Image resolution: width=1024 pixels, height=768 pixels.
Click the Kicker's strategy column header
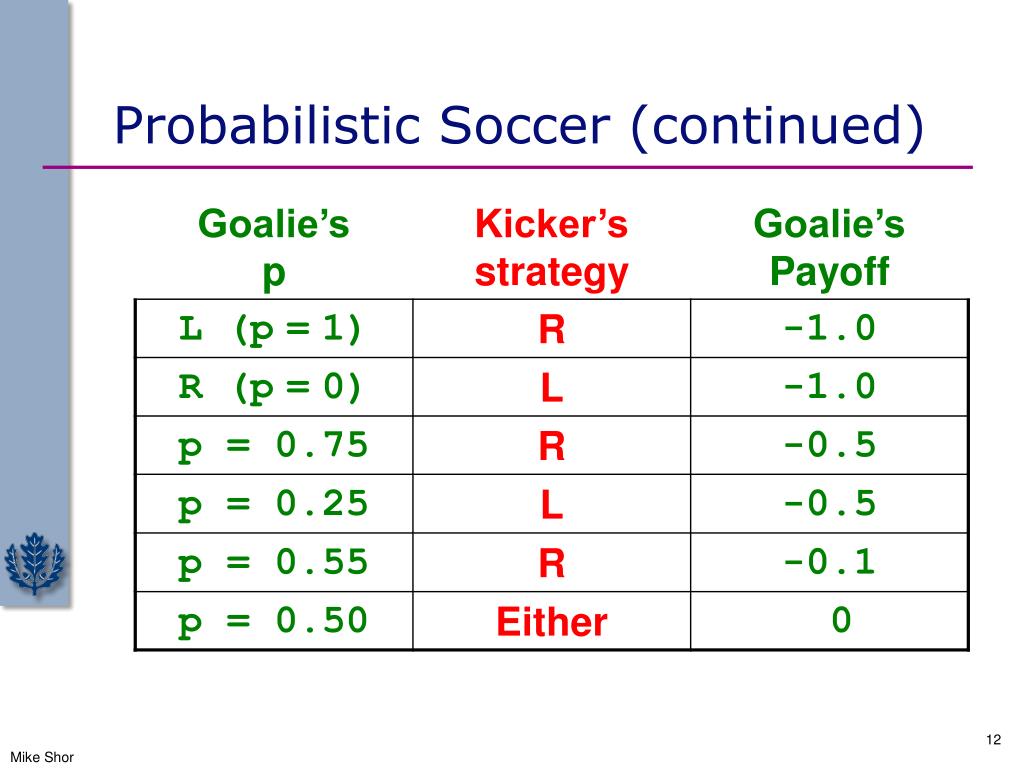(551, 248)
